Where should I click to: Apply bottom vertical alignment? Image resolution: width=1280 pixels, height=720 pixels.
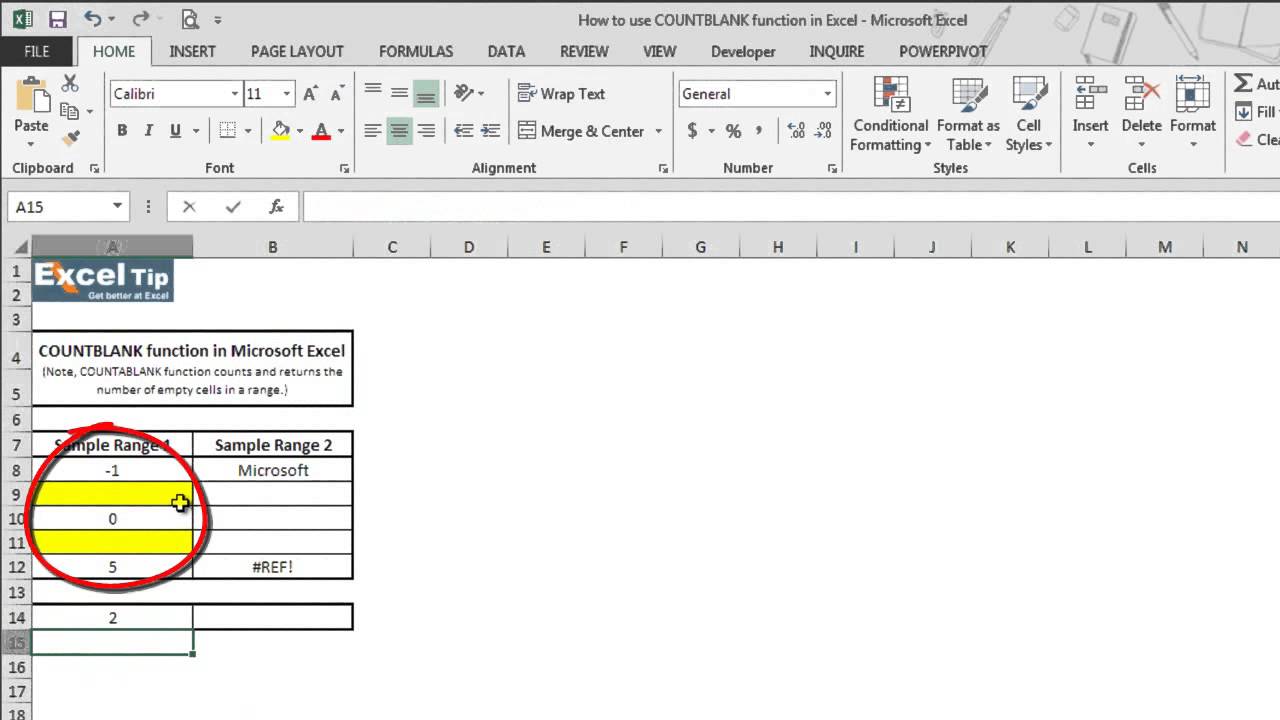tap(426, 93)
